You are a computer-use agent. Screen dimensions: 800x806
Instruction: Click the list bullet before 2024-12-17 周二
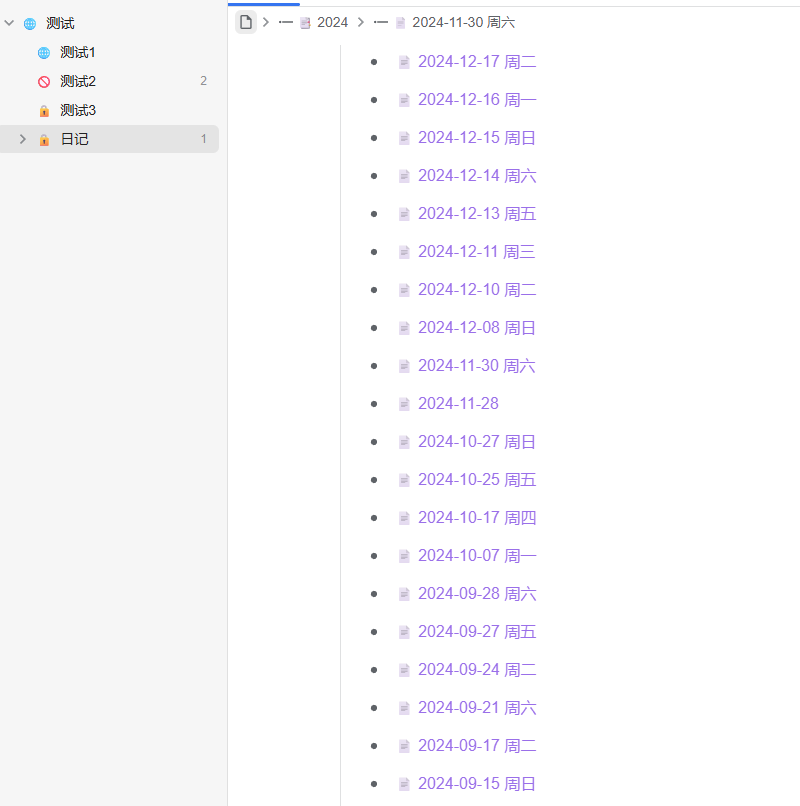(374, 62)
